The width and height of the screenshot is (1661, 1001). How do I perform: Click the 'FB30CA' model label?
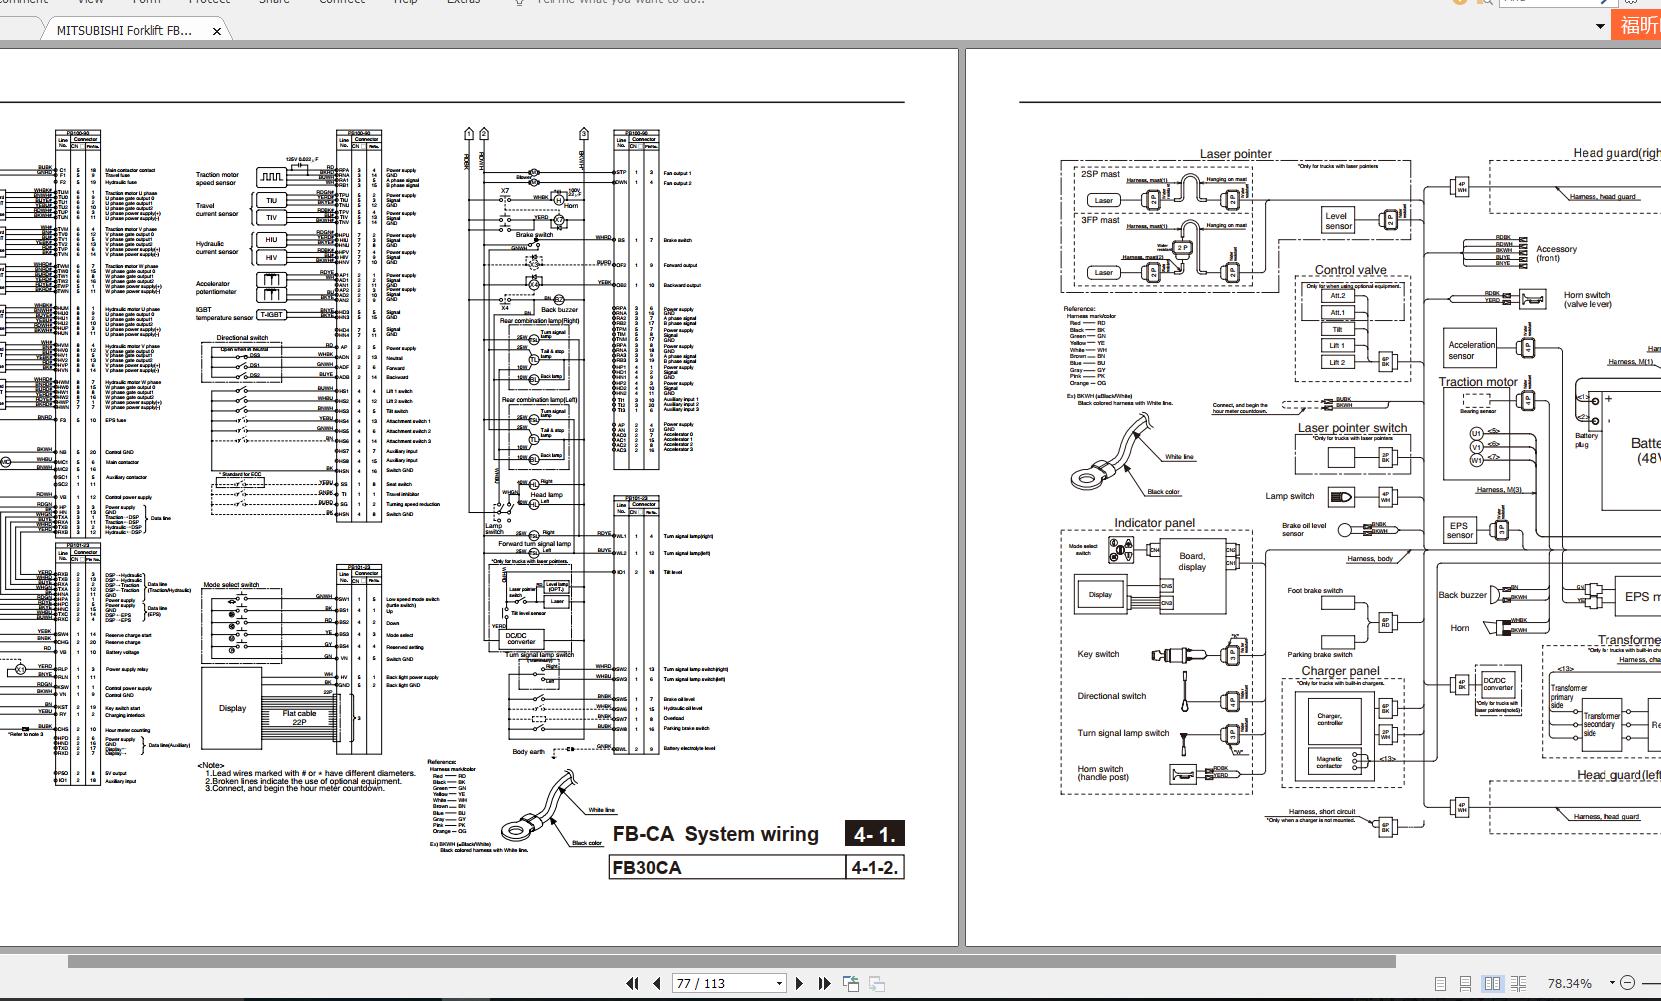[646, 868]
